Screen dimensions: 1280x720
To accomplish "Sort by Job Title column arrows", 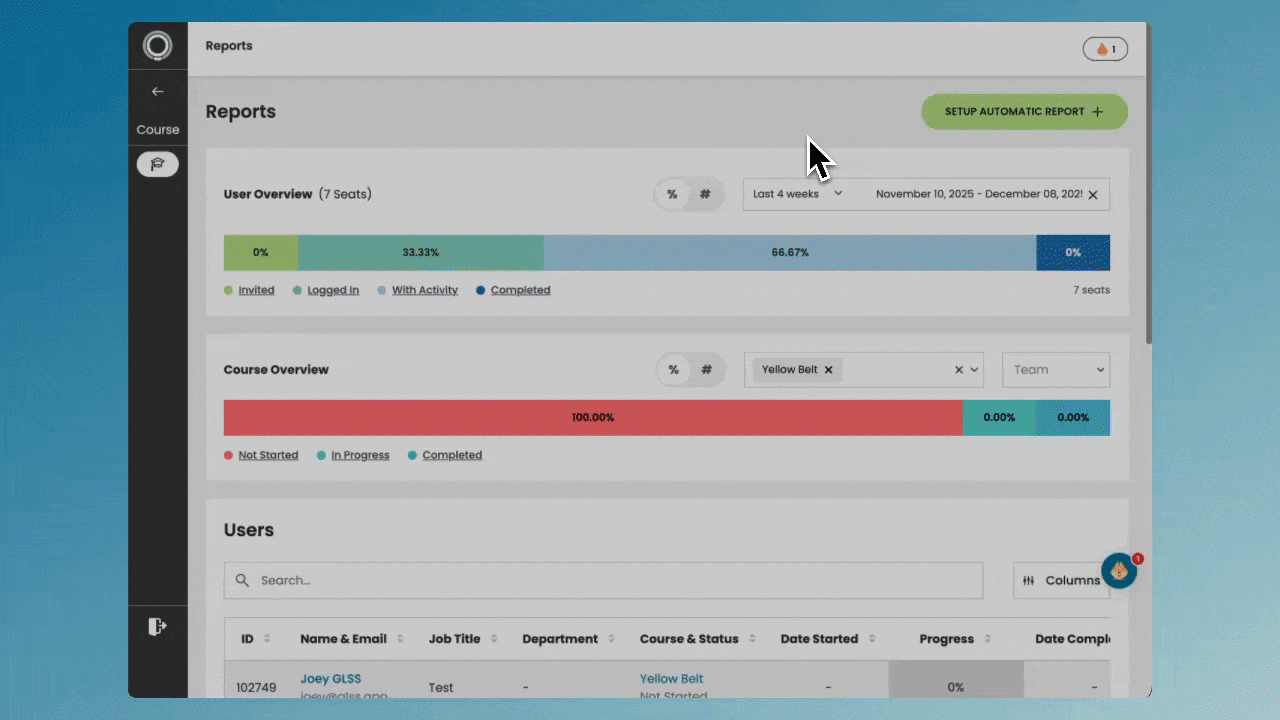I will click(494, 639).
